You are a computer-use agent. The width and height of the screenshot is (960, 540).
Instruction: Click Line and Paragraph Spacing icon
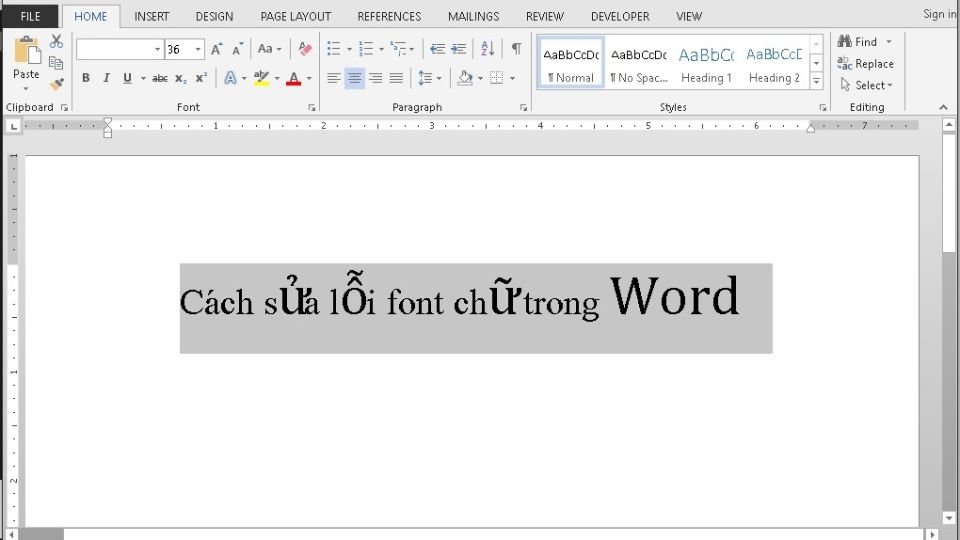(x=425, y=78)
